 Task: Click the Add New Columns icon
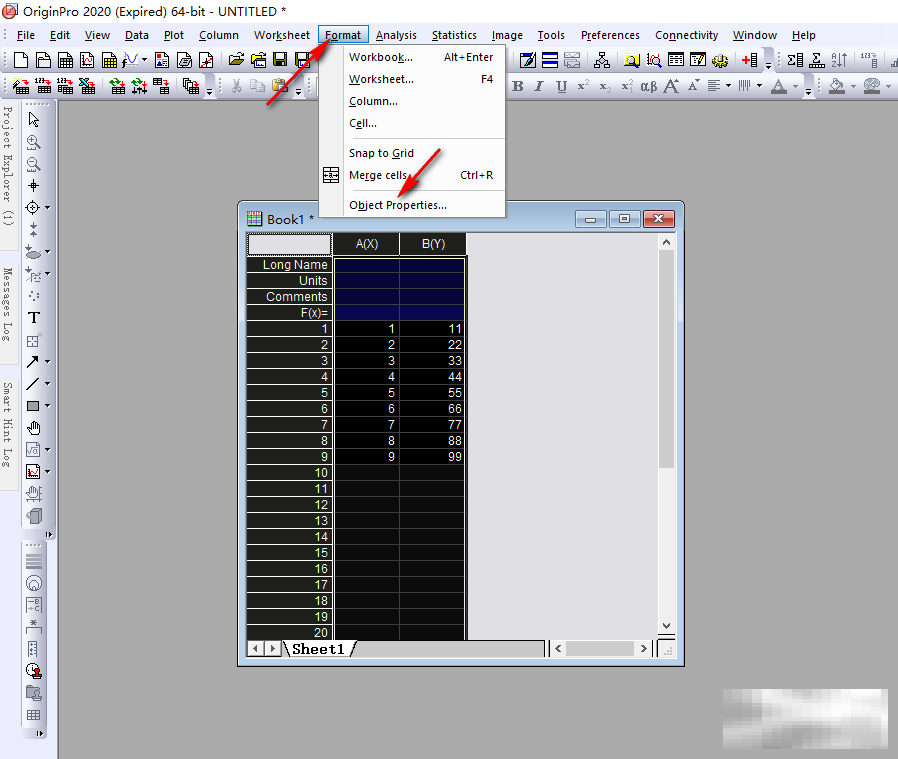(x=749, y=60)
